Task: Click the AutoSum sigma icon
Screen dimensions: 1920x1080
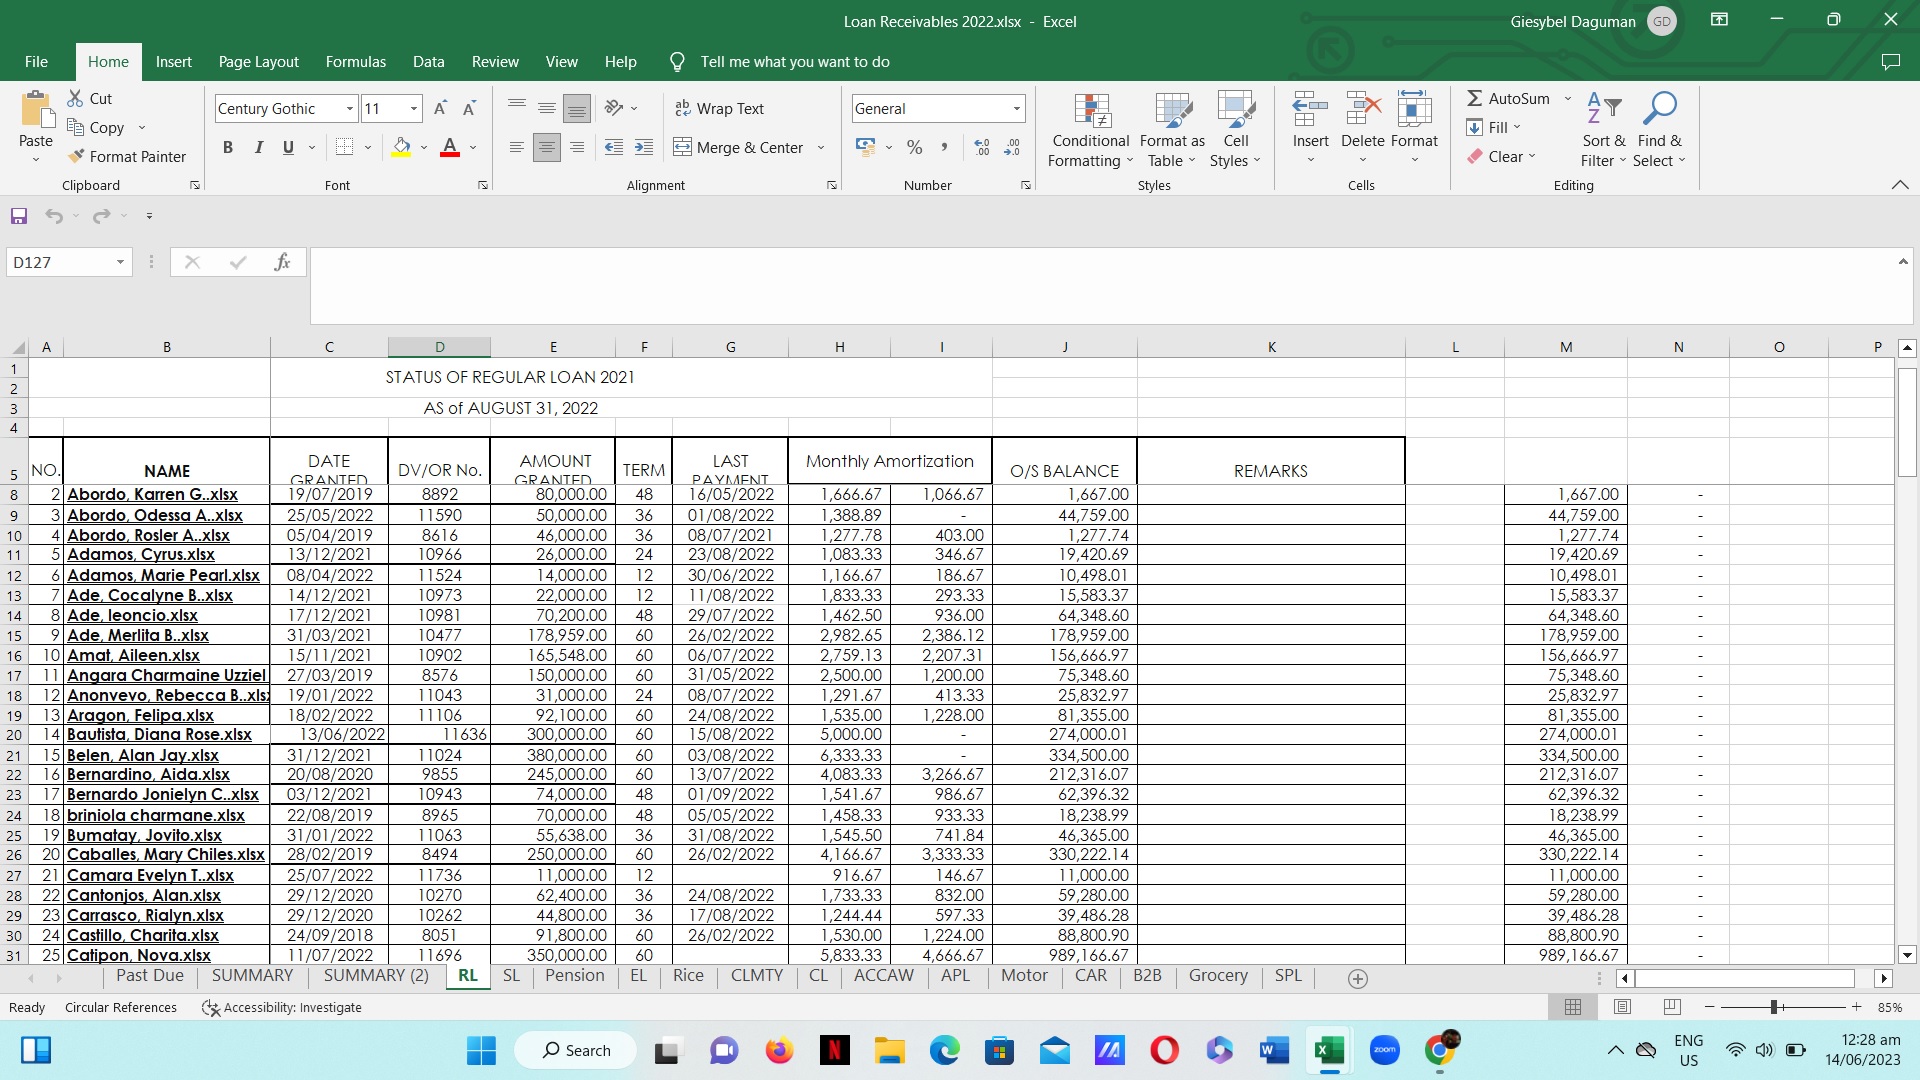Action: coord(1474,98)
